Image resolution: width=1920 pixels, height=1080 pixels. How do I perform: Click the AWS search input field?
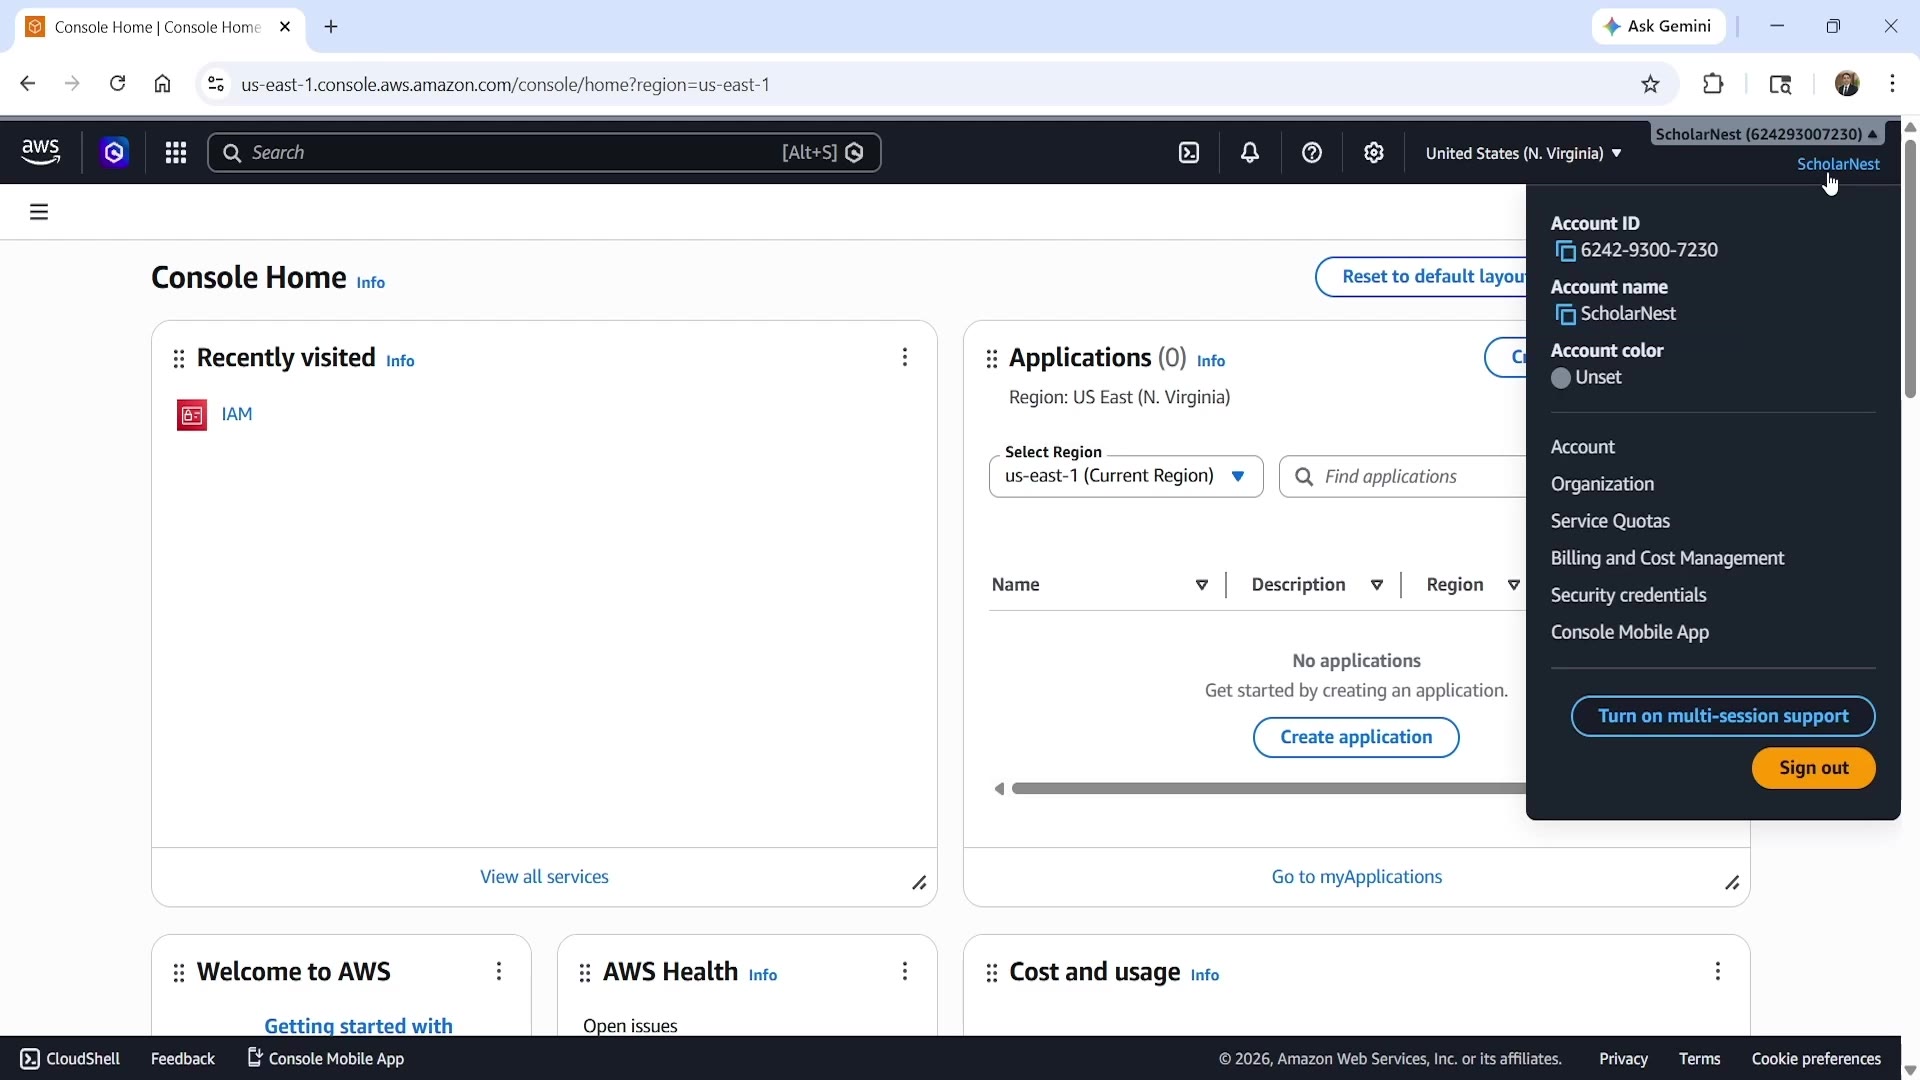click(x=544, y=153)
